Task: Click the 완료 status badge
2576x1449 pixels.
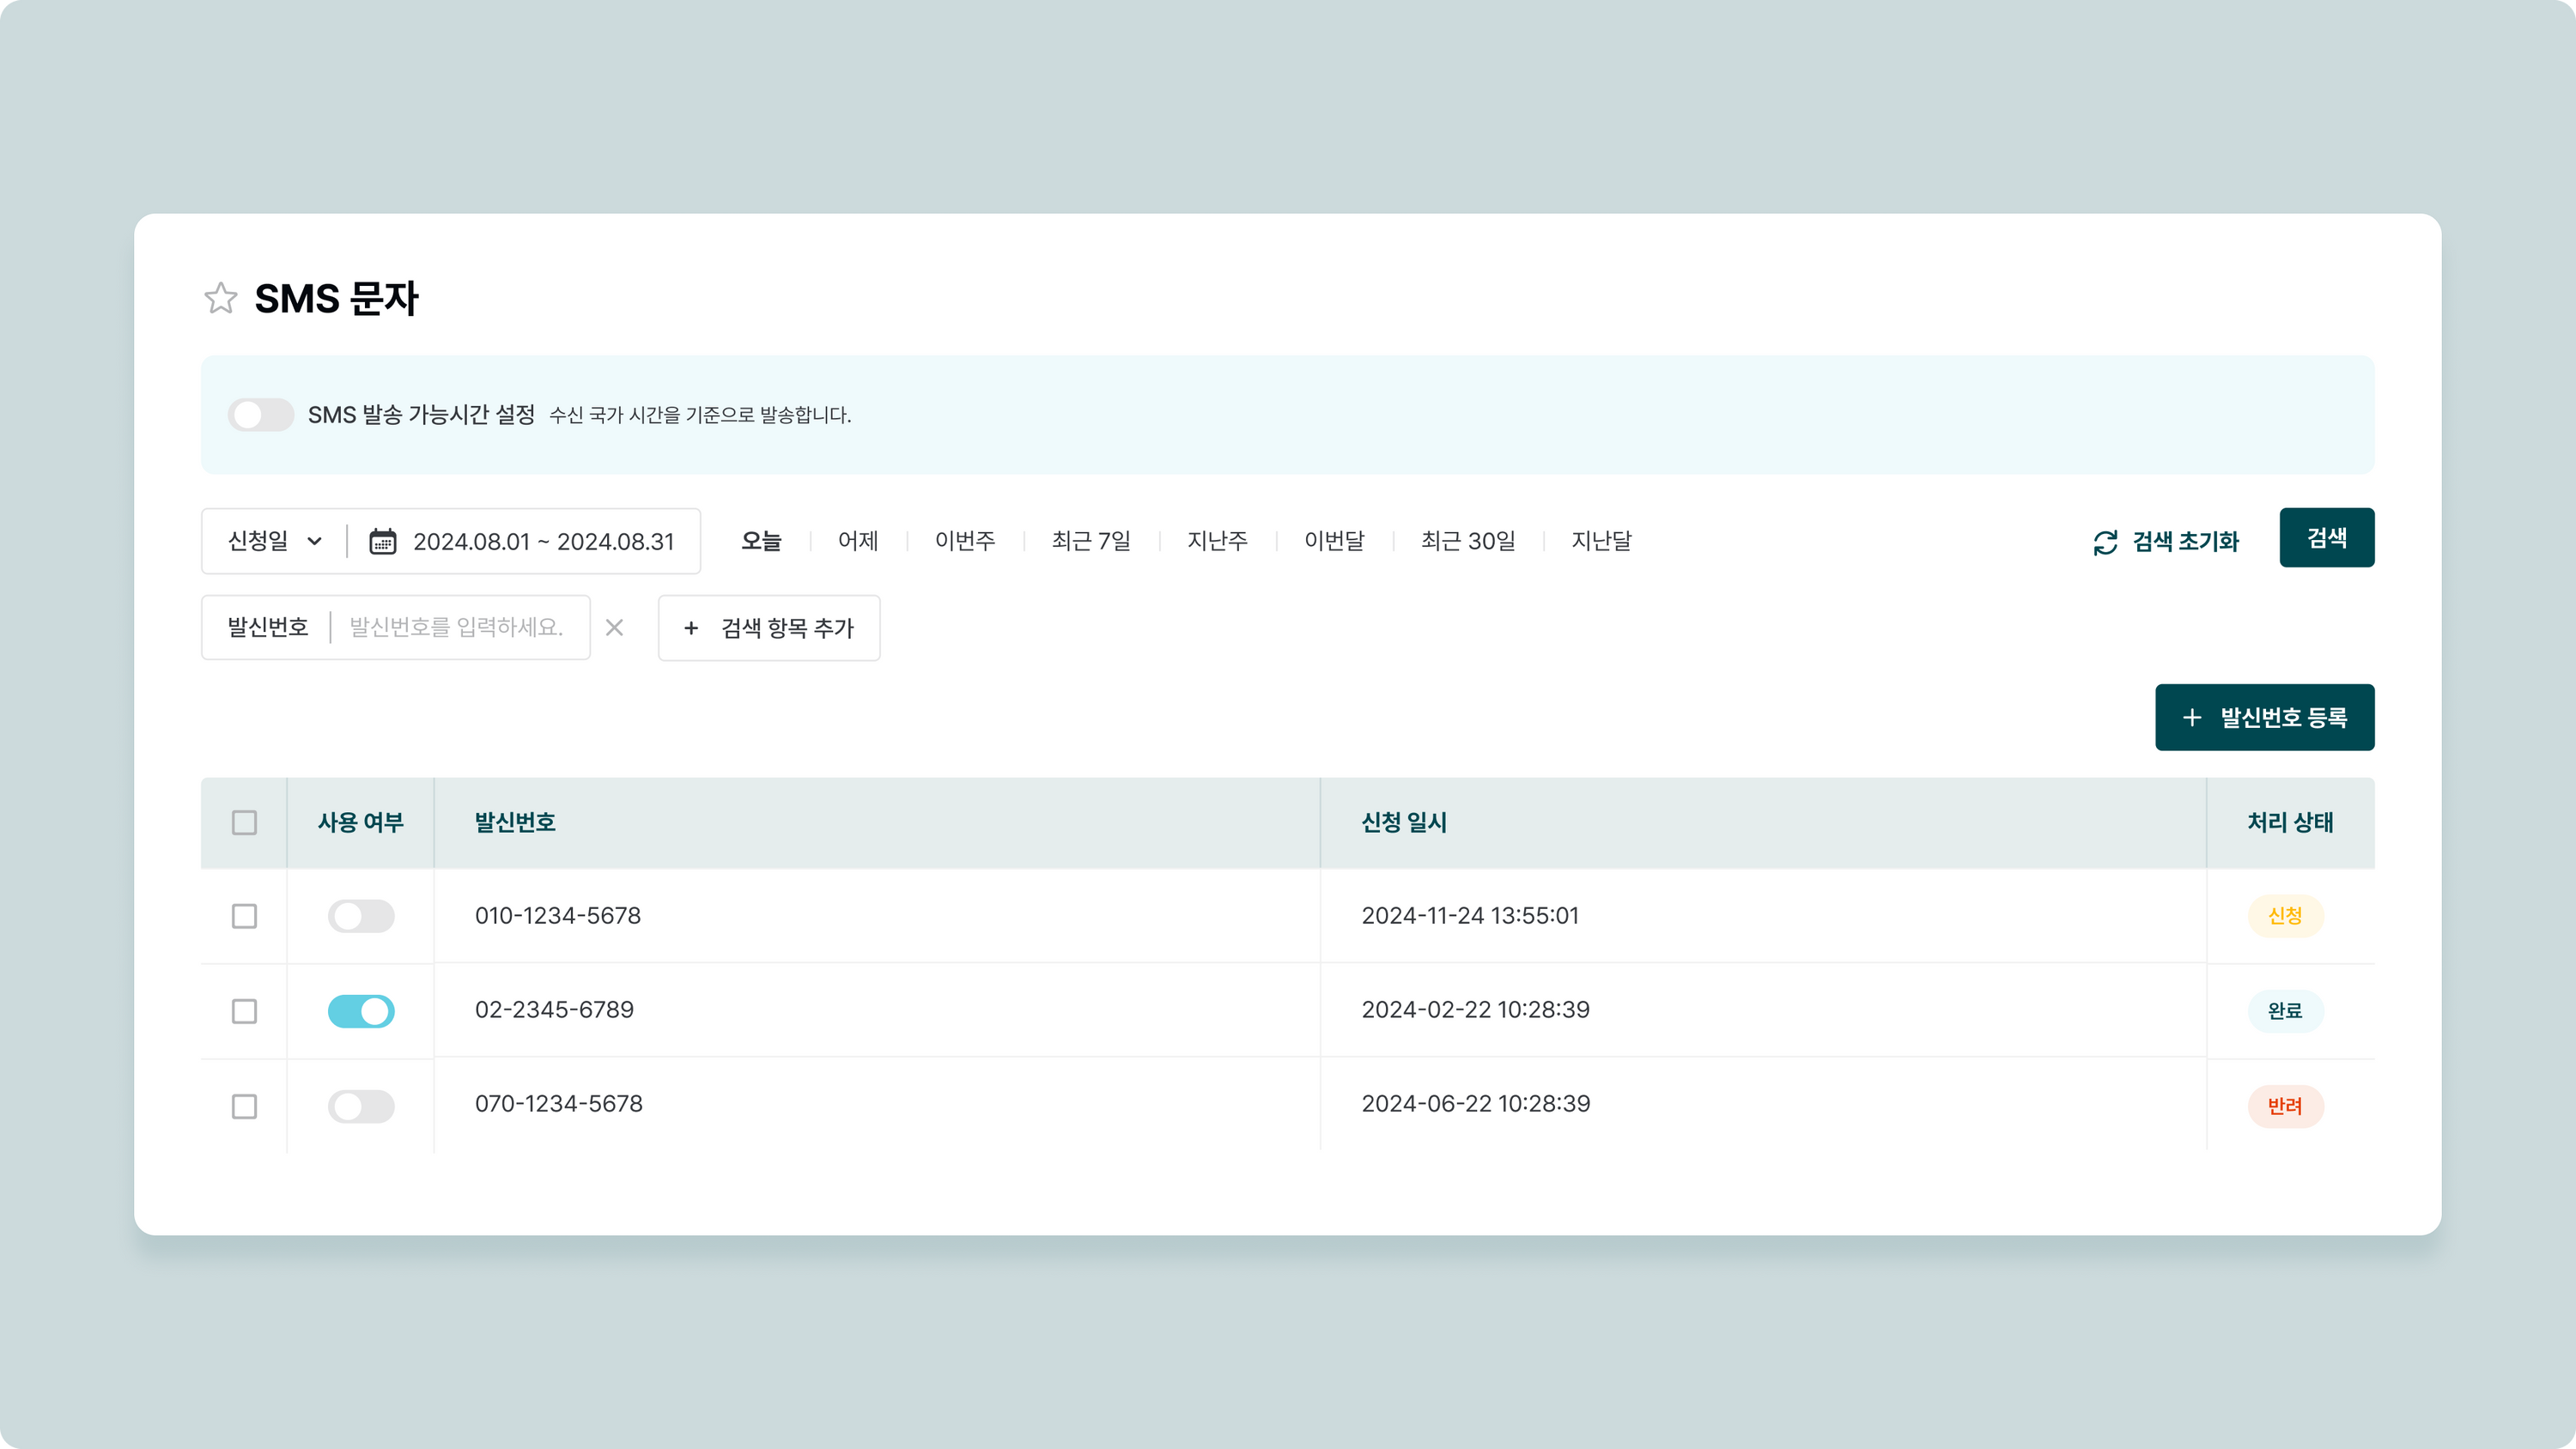Action: coord(2285,1011)
